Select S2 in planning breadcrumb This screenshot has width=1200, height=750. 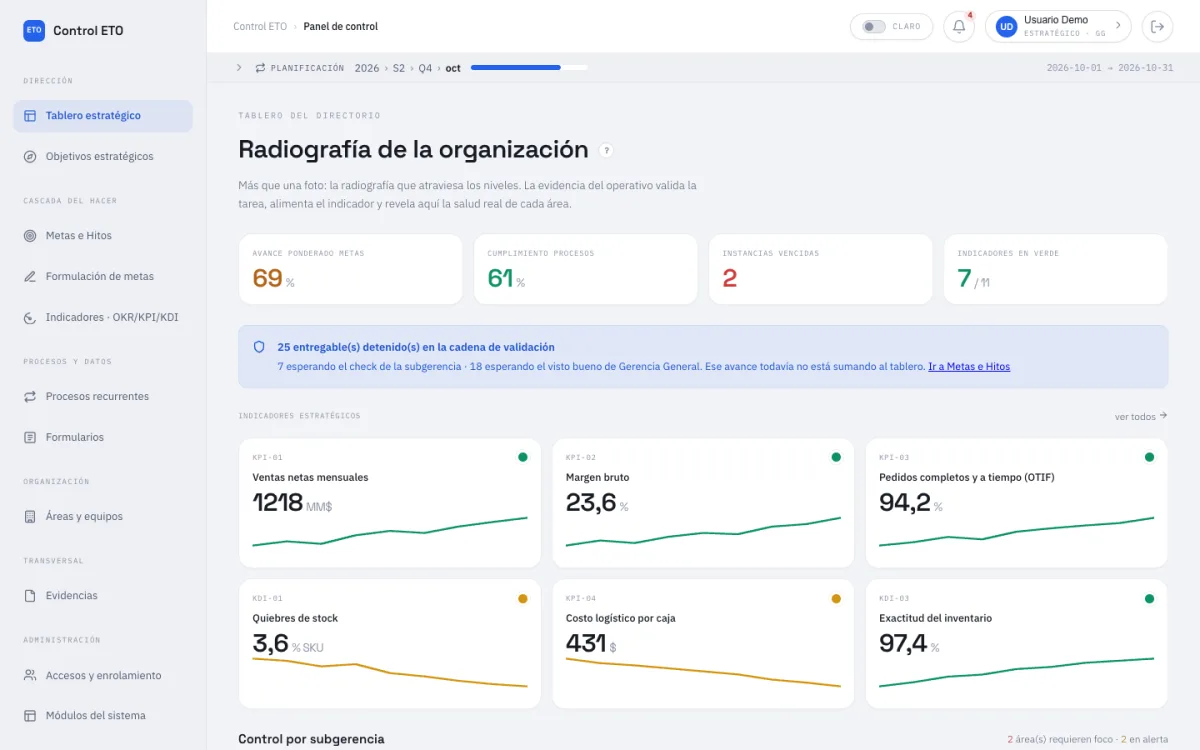(399, 68)
